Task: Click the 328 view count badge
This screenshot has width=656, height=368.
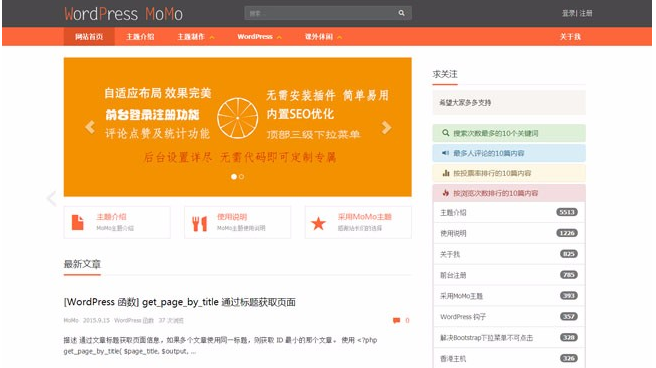Action: 569,337
